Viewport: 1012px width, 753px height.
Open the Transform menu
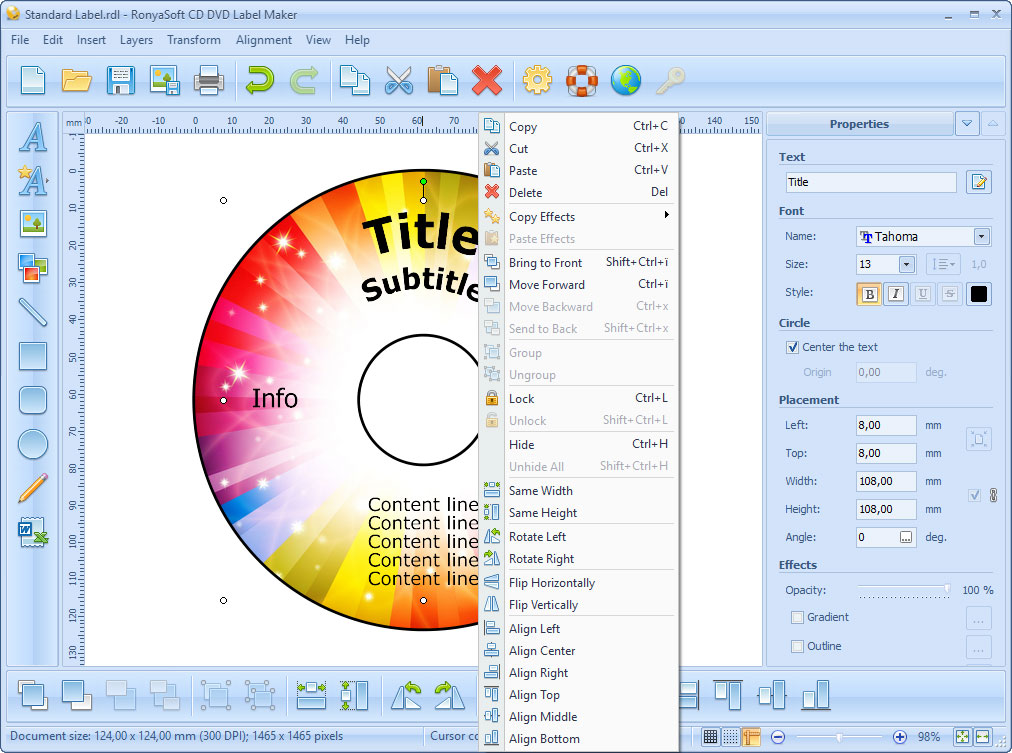coord(194,40)
